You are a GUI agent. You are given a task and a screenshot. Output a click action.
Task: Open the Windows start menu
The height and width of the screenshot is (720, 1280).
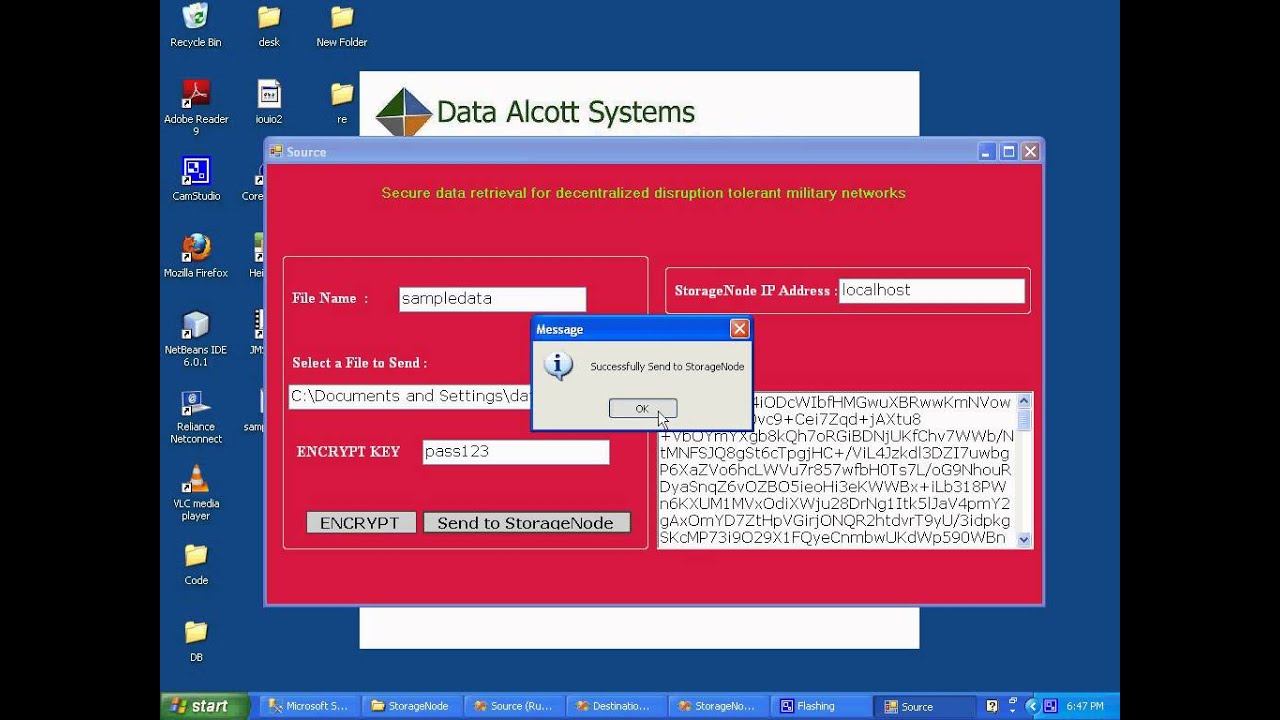point(205,706)
